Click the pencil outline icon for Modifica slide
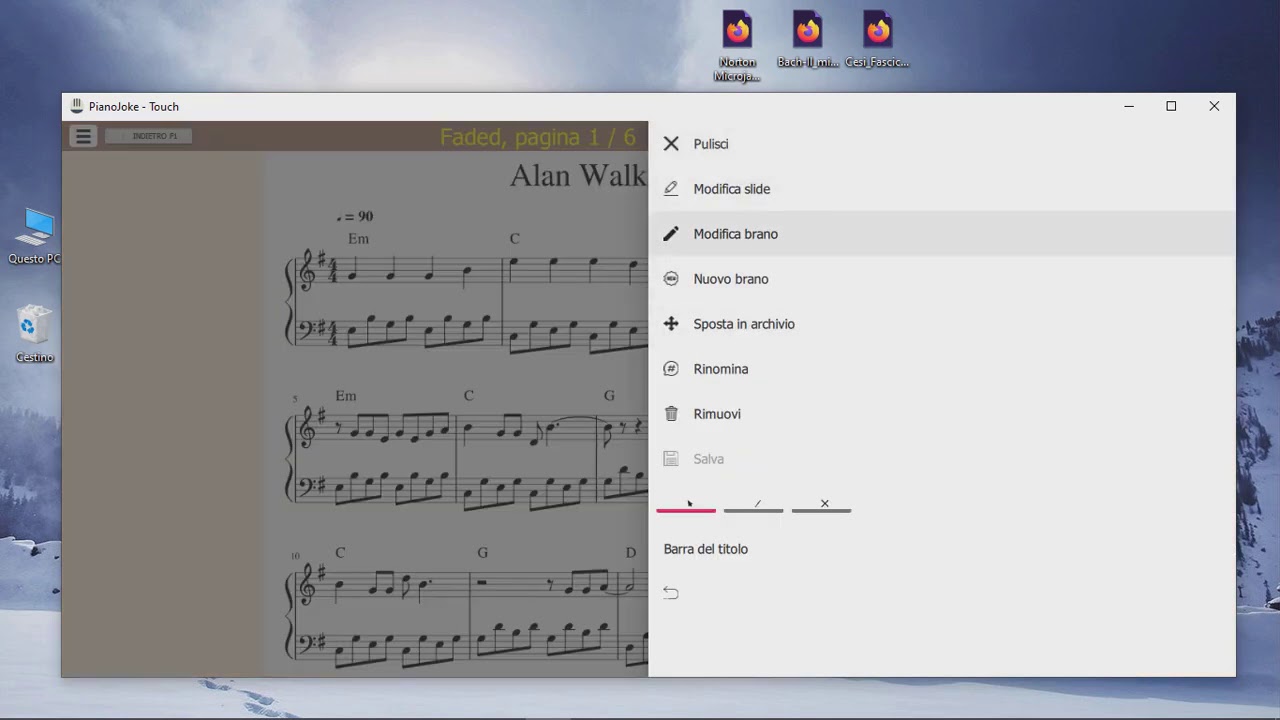1280x720 pixels. coord(671,189)
